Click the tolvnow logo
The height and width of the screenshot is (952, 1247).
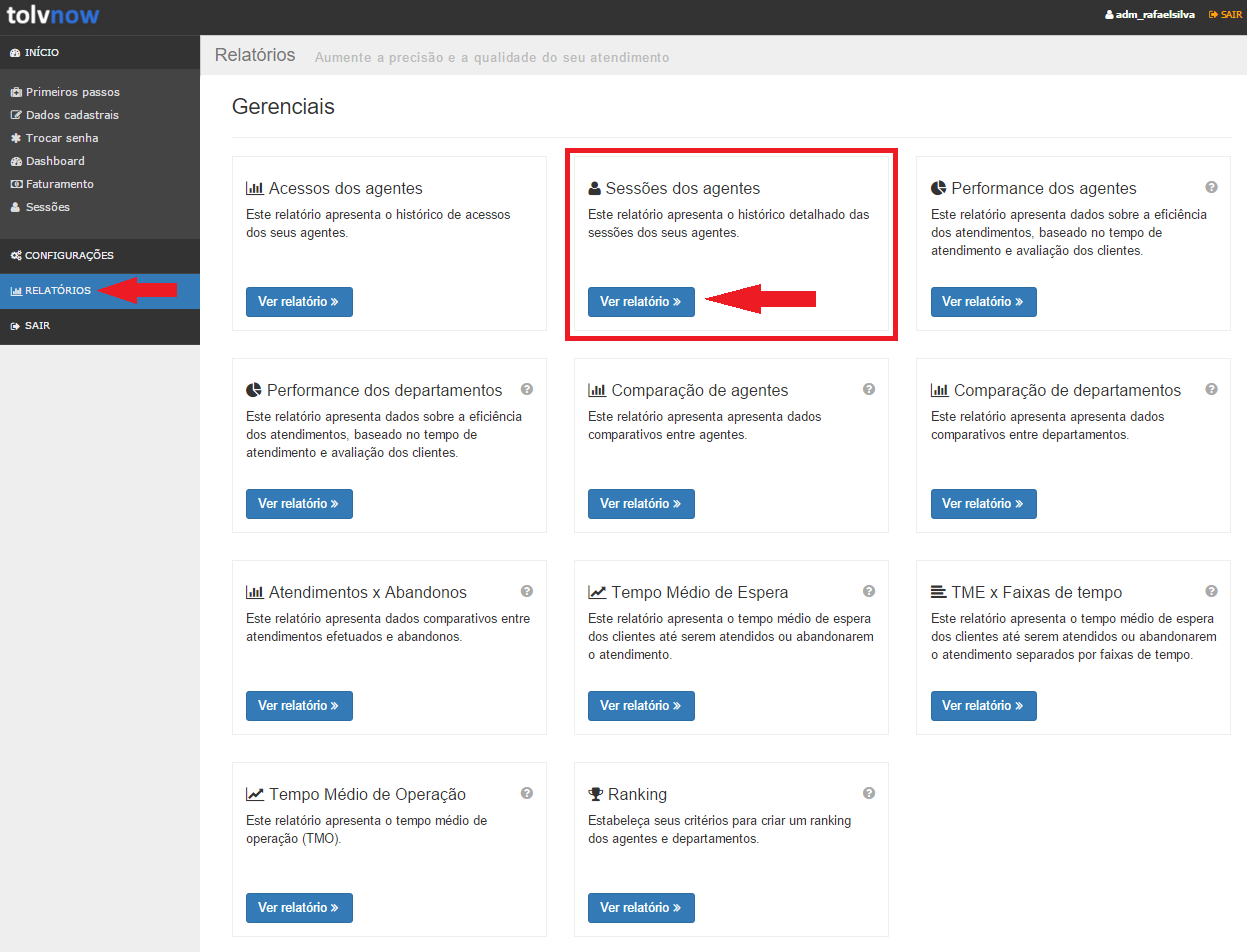(x=53, y=15)
